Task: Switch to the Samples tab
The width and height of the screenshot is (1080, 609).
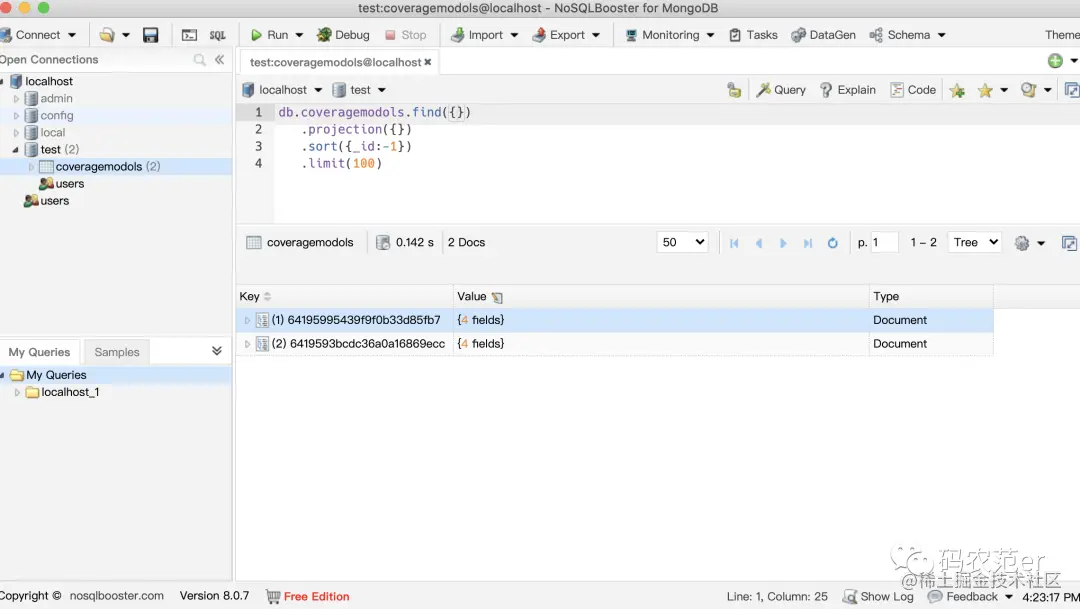Action: [116, 352]
